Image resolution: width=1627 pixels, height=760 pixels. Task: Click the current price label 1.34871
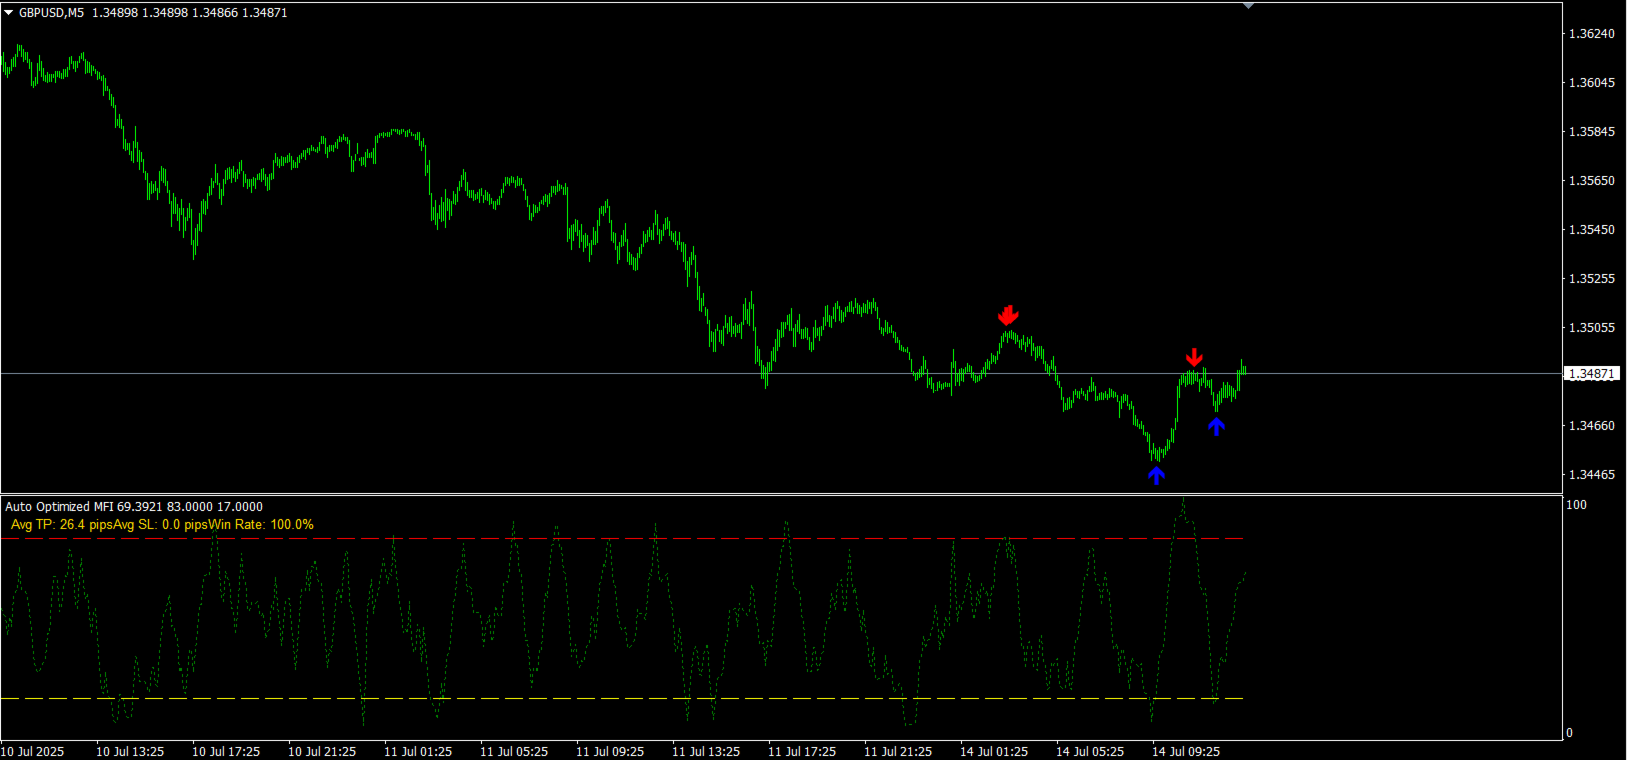point(1591,374)
